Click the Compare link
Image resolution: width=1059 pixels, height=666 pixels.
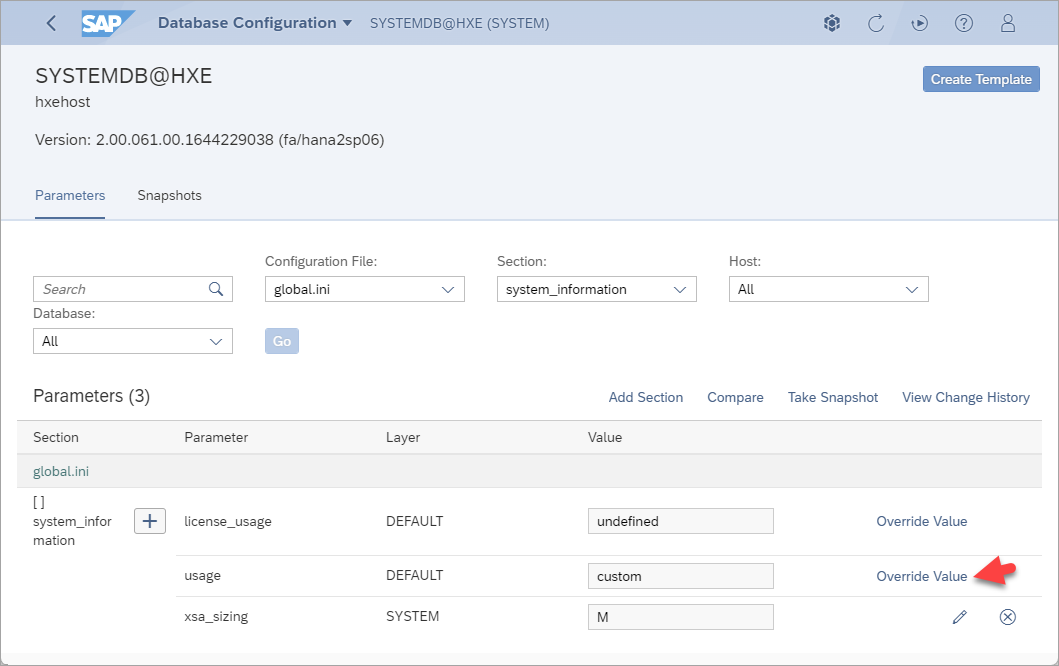(x=735, y=397)
